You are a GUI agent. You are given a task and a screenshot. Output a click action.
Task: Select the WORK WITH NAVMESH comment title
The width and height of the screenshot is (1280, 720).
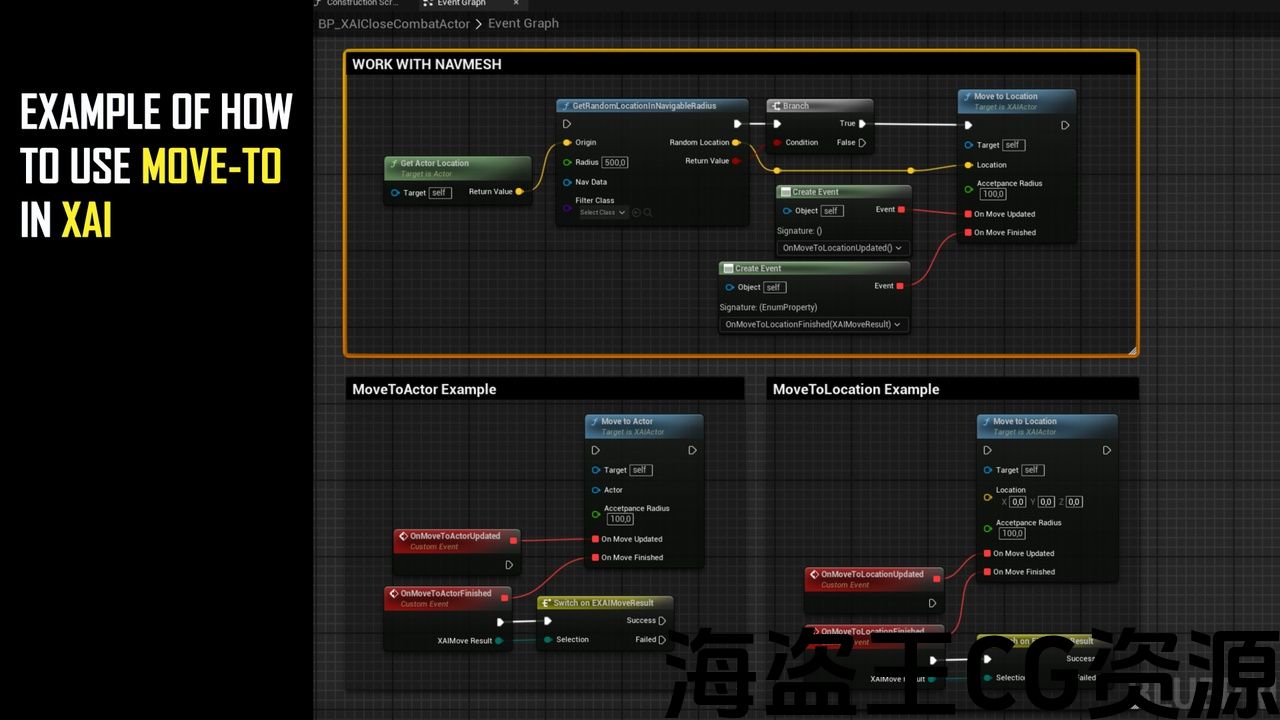tap(427, 64)
